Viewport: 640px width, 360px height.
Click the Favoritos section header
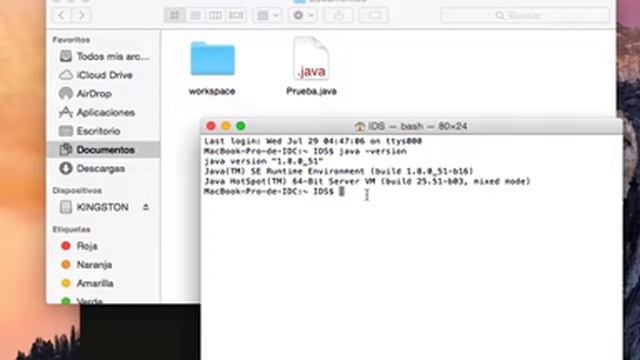[71, 40]
